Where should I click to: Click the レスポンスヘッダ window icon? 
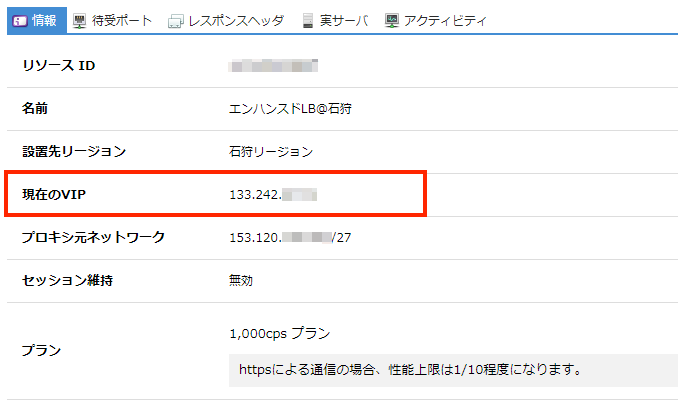[x=176, y=21]
